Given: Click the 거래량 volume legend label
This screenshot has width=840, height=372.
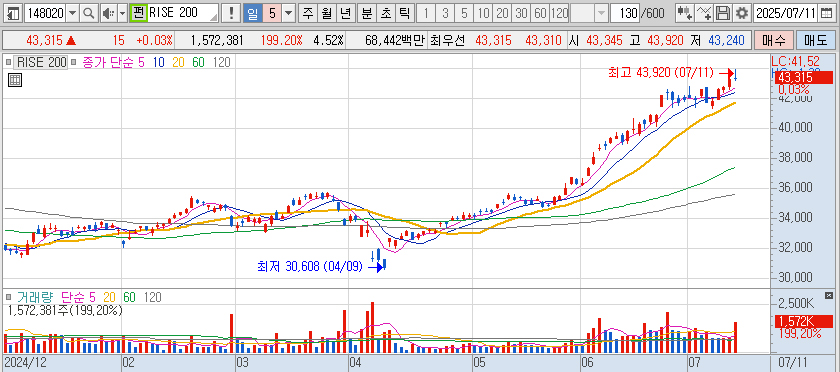Looking at the screenshot, I should pyautogui.click(x=35, y=296).
